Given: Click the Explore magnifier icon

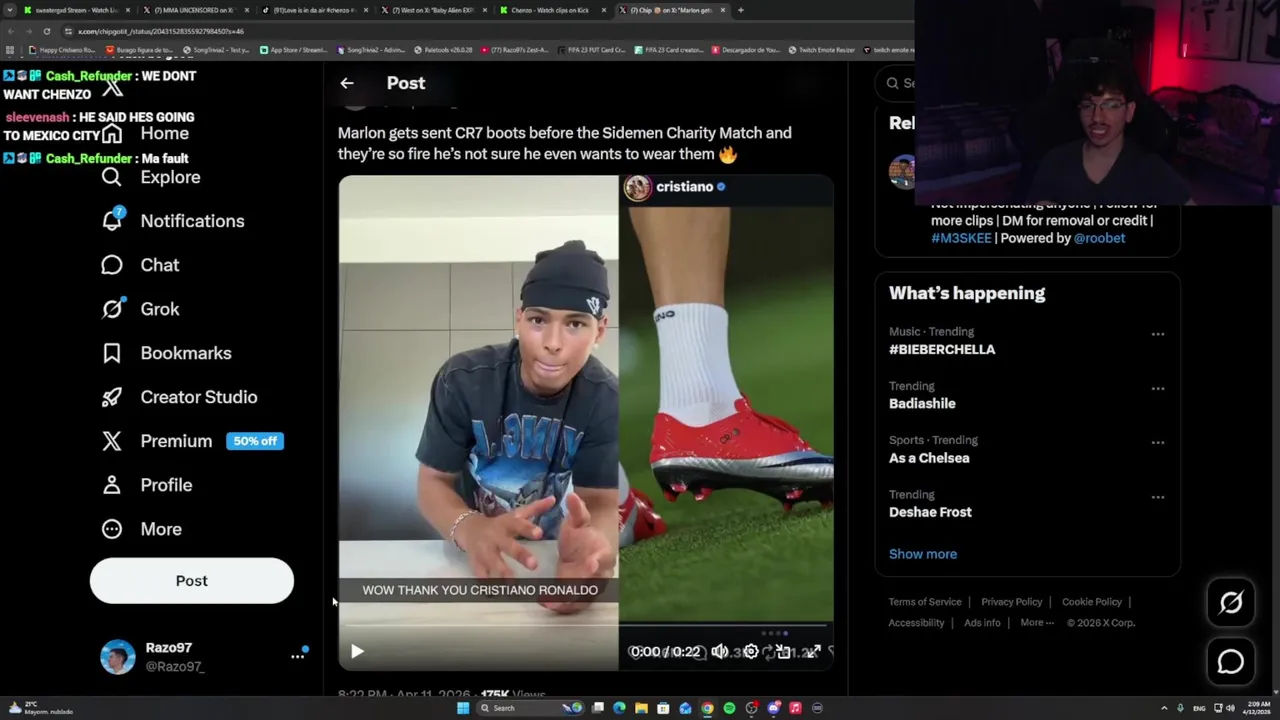Looking at the screenshot, I should 112,177.
